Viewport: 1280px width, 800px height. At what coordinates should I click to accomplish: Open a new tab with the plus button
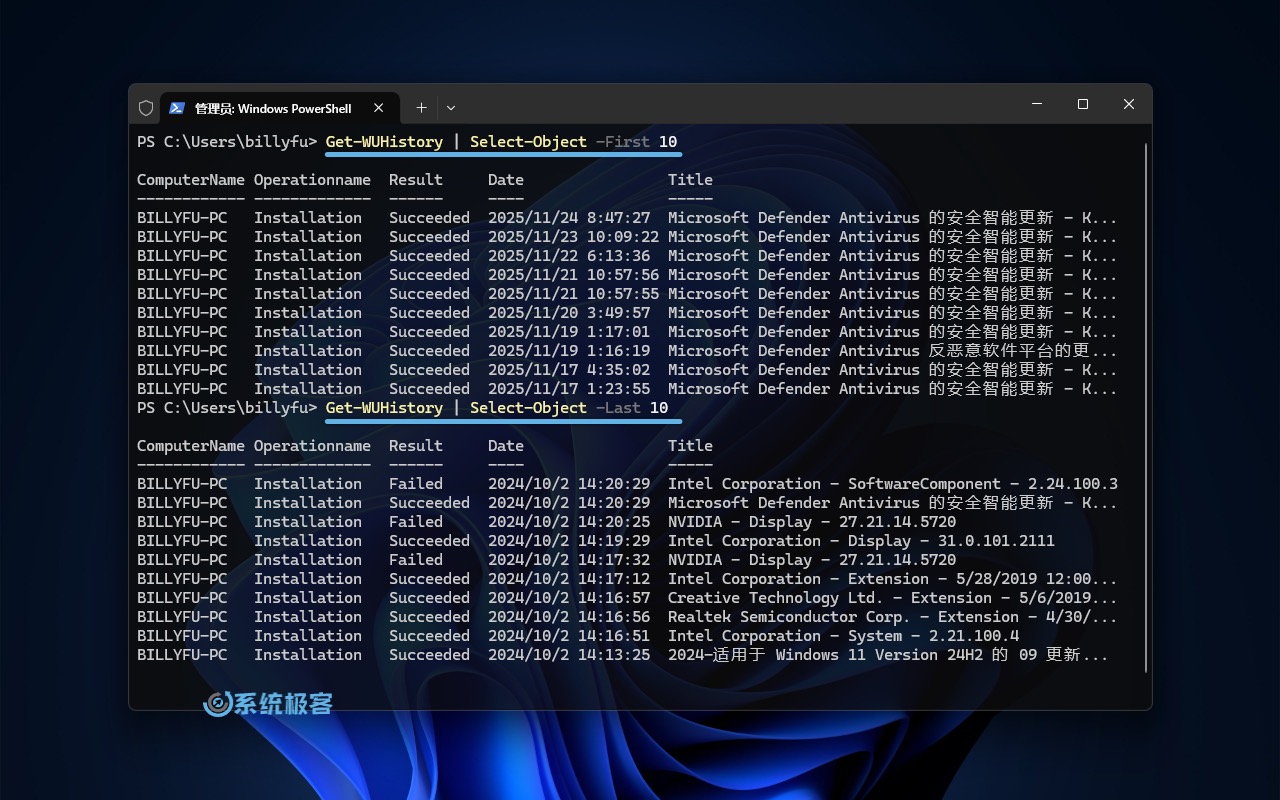click(421, 108)
